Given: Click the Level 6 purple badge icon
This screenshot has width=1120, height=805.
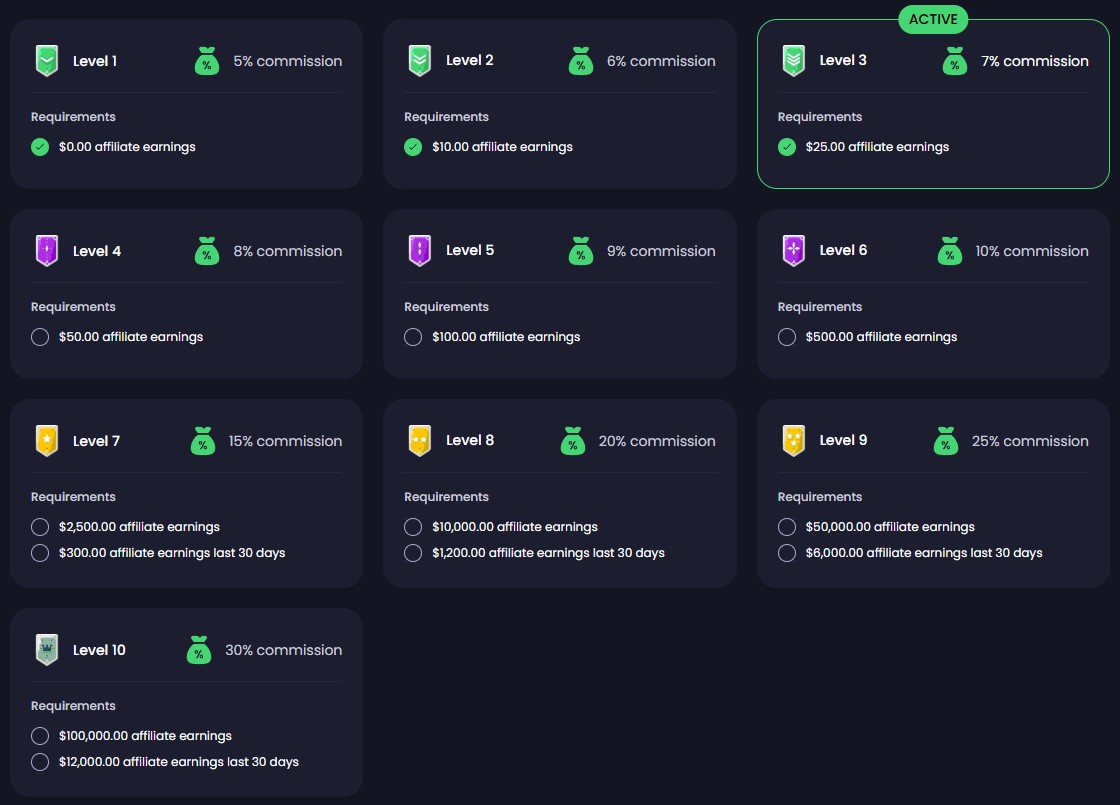Looking at the screenshot, I should 793,251.
